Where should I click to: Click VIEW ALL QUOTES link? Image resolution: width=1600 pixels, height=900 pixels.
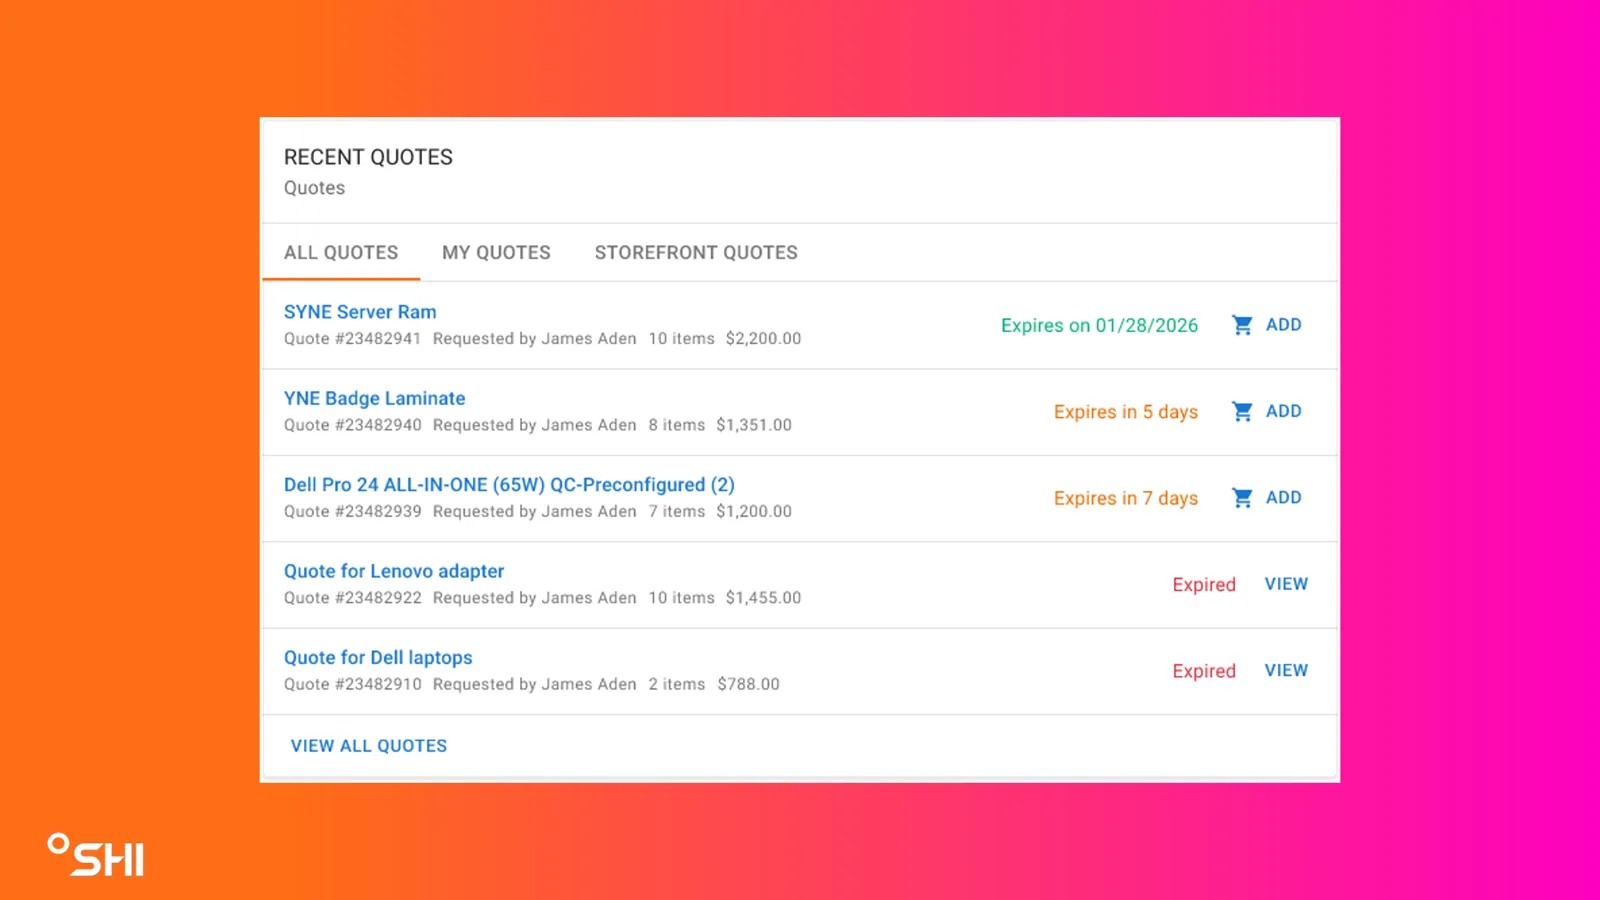click(x=369, y=746)
